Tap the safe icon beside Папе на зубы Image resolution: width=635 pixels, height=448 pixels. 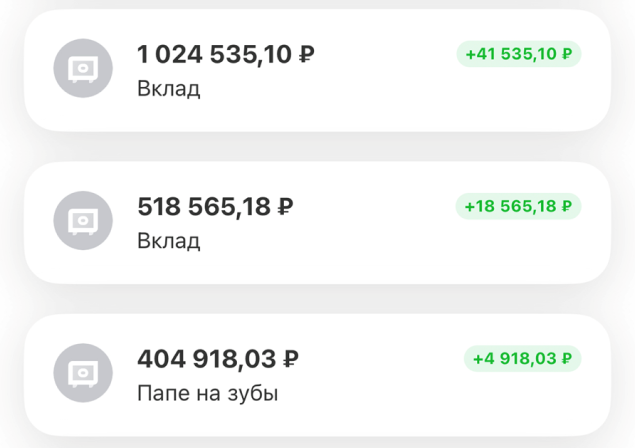coord(82,372)
